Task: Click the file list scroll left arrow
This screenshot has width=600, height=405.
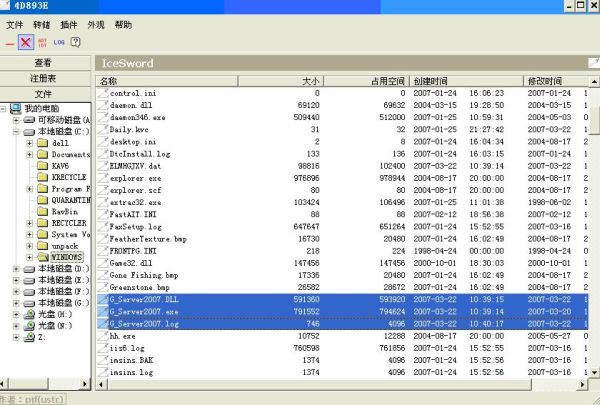Action: tap(101, 384)
